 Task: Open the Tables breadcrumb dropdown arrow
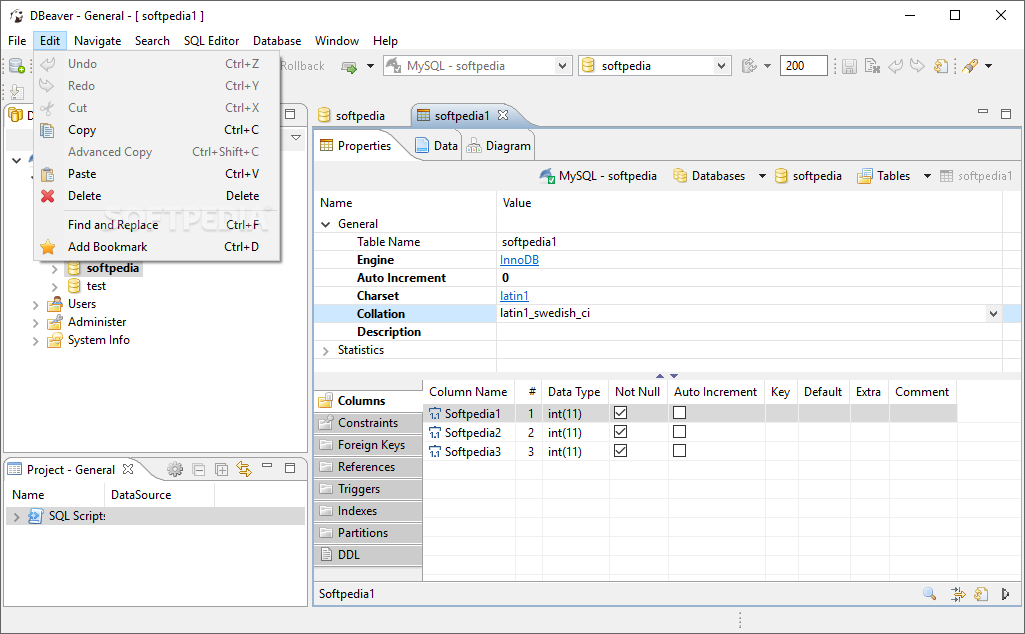coord(927,176)
